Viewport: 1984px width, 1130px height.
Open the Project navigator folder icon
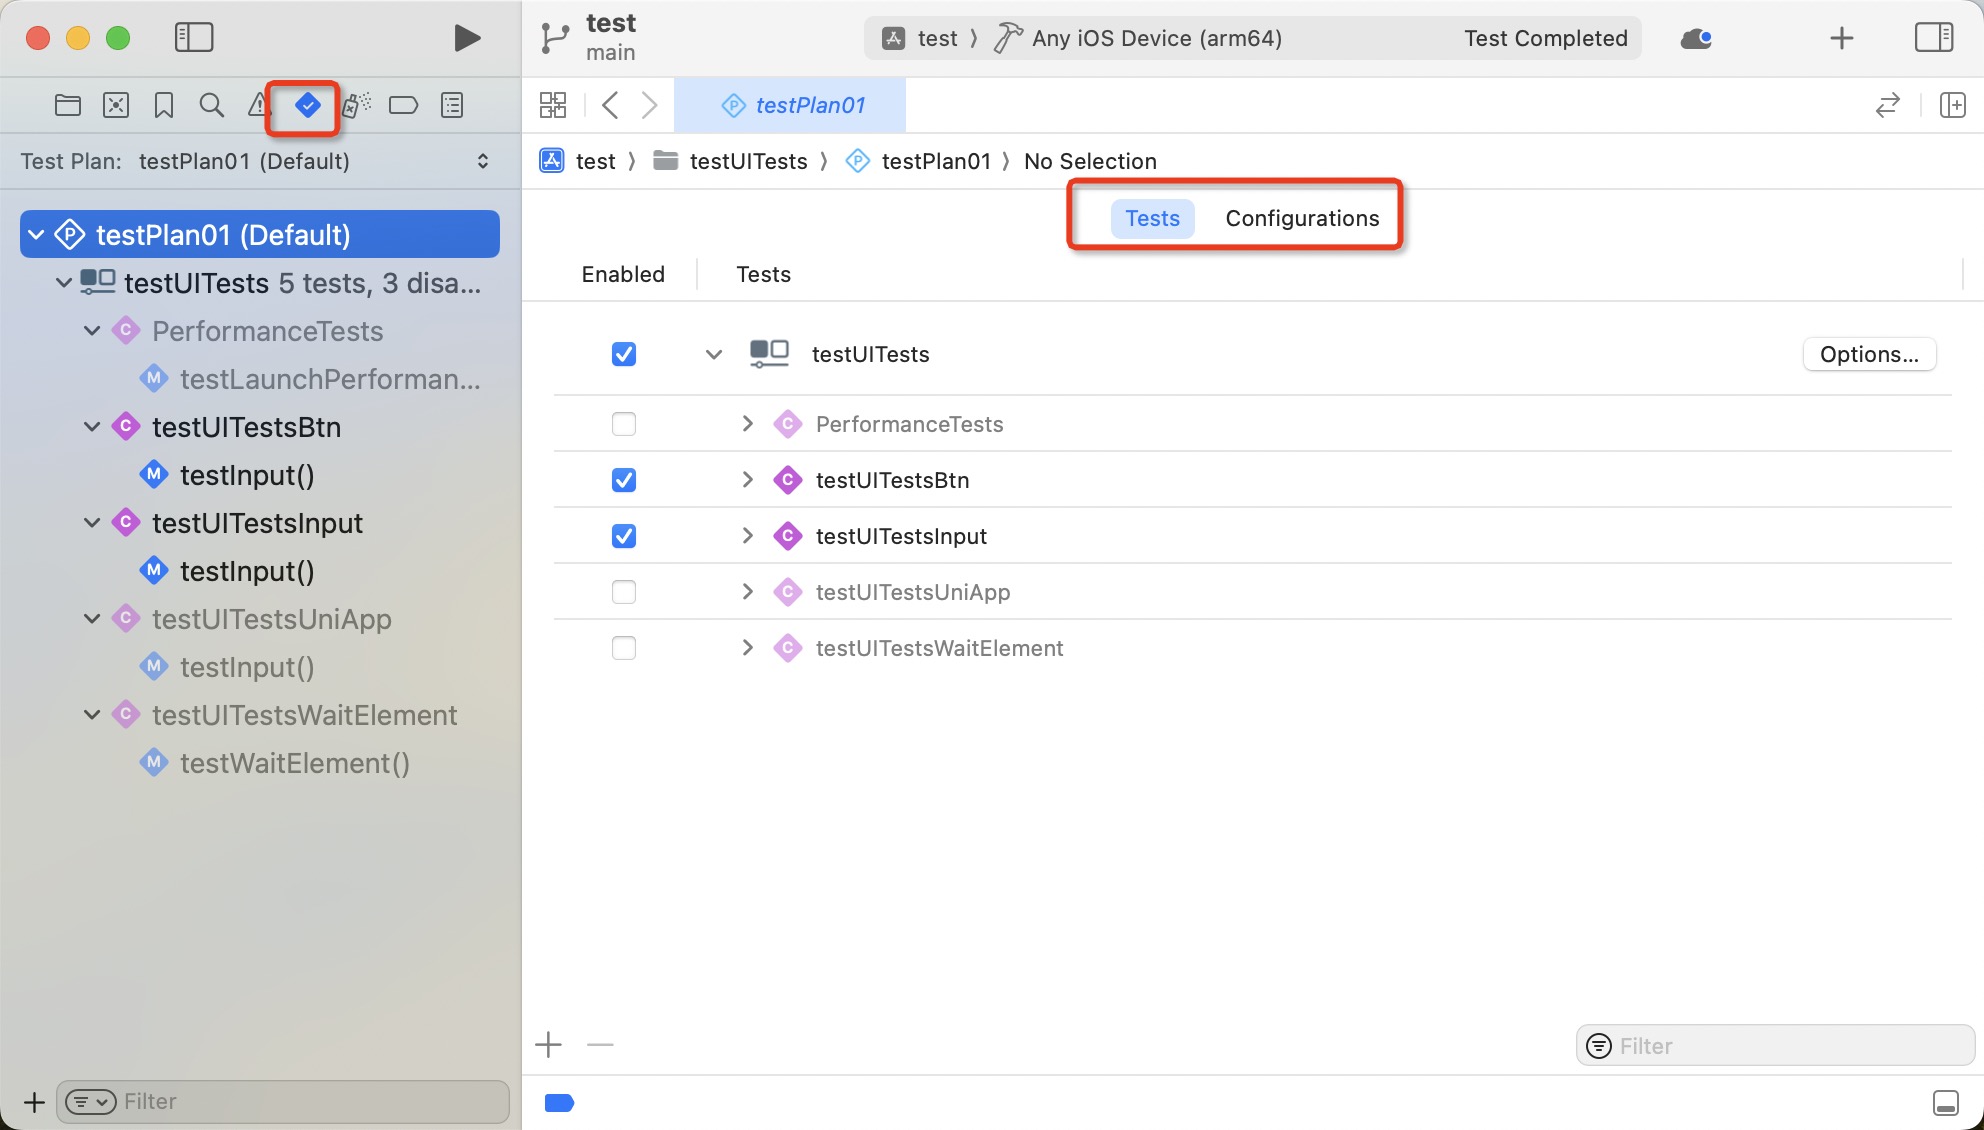click(x=68, y=105)
